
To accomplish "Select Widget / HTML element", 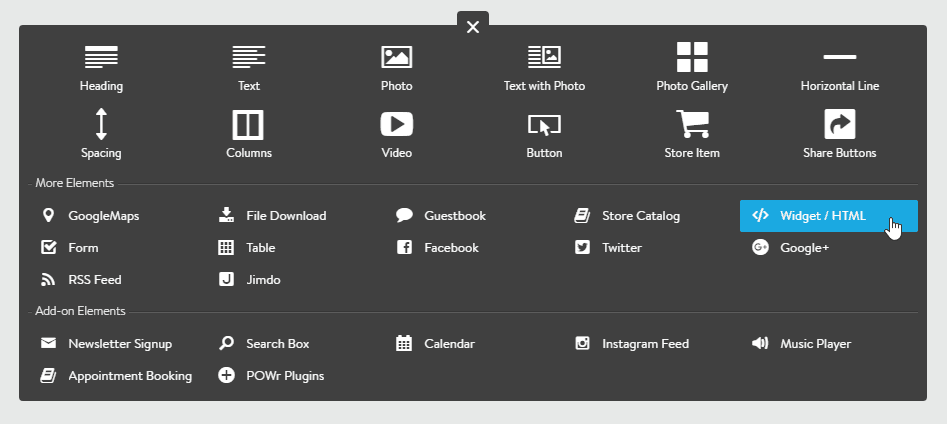I will (x=822, y=215).
